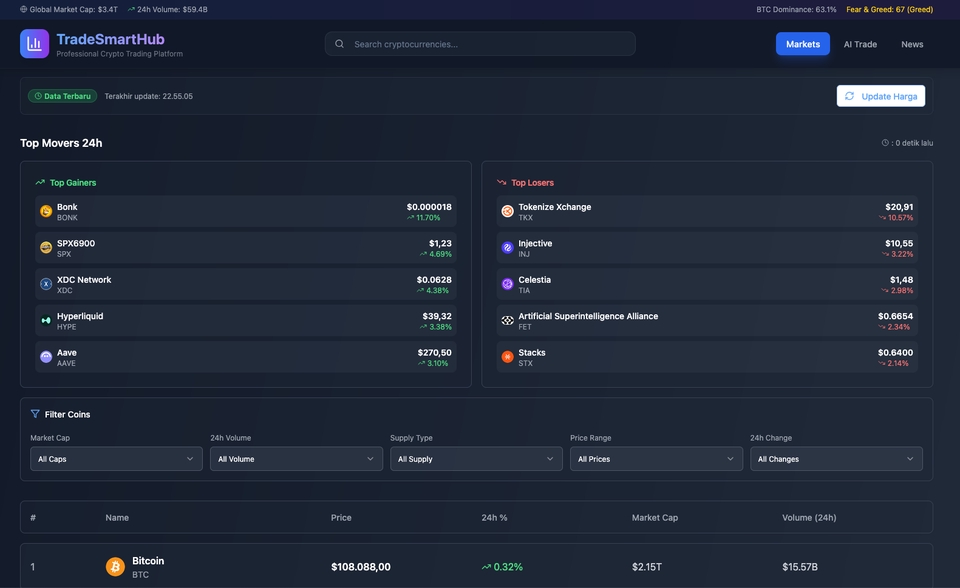Click the cryptocurrency search input field
Viewport: 960px width, 588px height.
(x=480, y=43)
